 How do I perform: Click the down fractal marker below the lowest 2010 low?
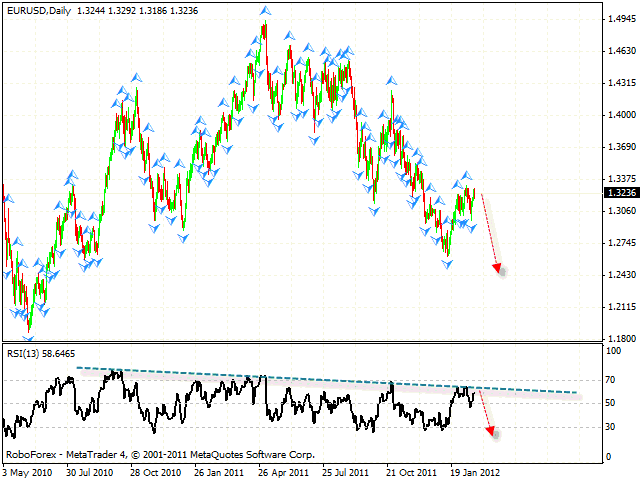[29, 338]
